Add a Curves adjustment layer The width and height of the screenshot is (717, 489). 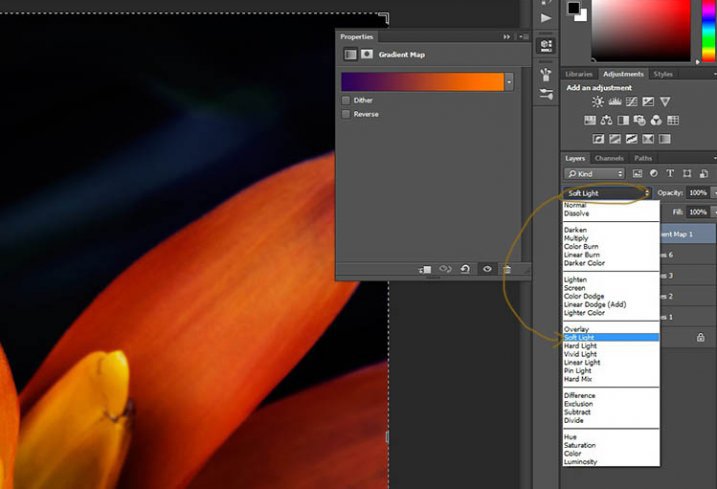631,102
